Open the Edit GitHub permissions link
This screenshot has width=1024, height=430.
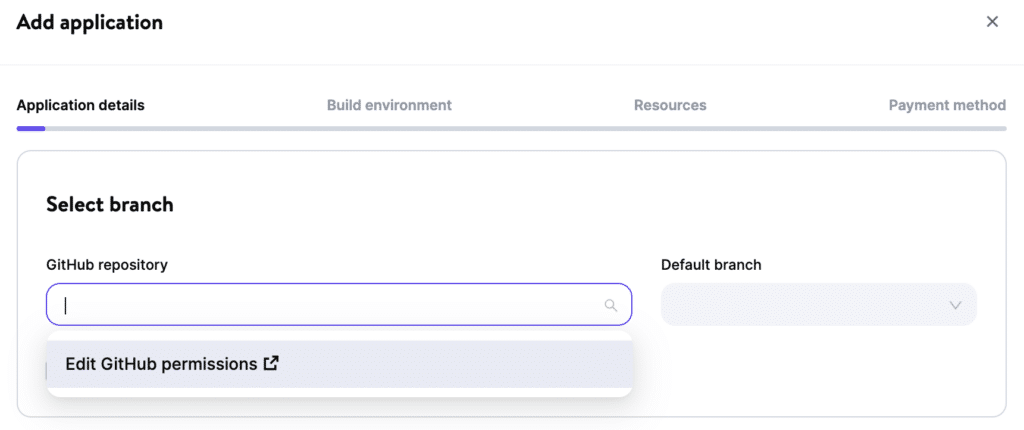point(161,364)
